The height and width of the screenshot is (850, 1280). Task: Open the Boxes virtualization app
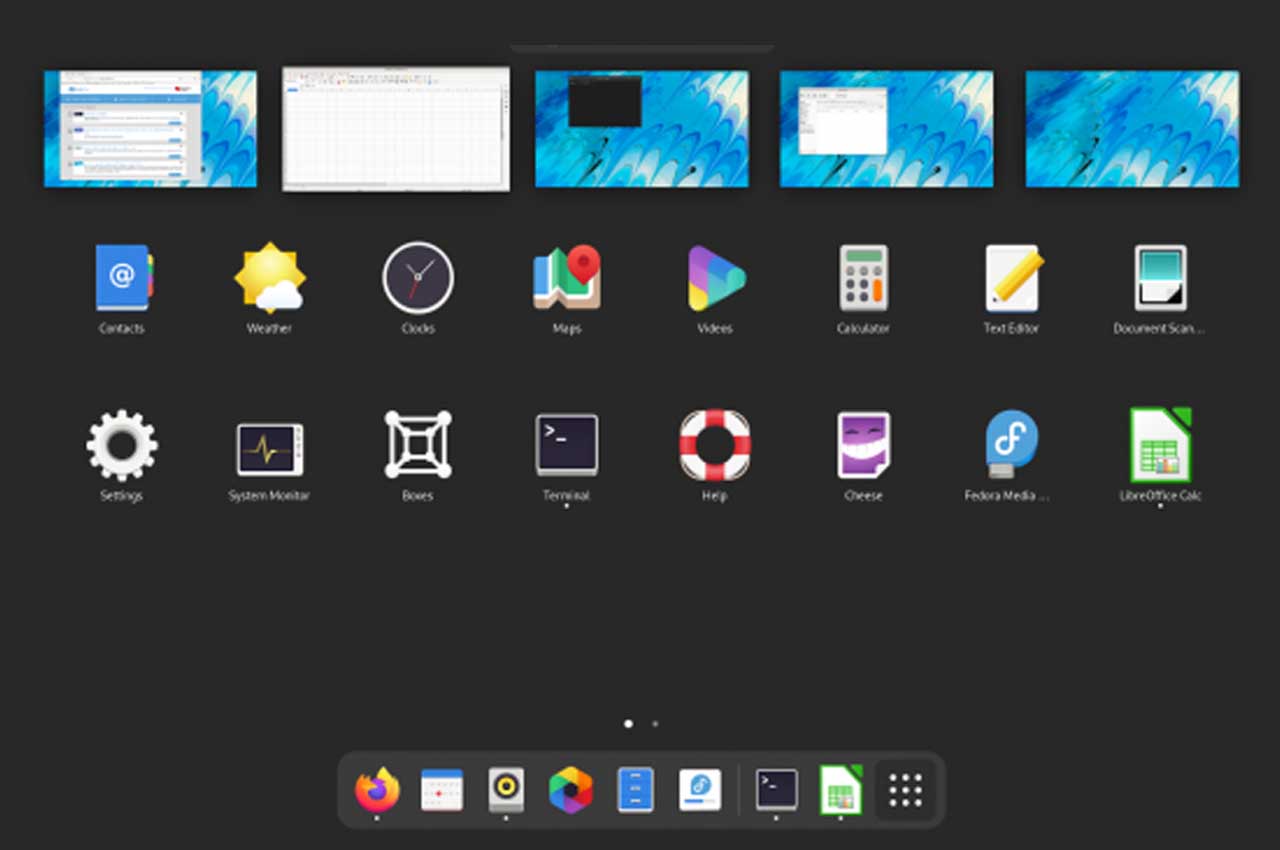click(418, 445)
